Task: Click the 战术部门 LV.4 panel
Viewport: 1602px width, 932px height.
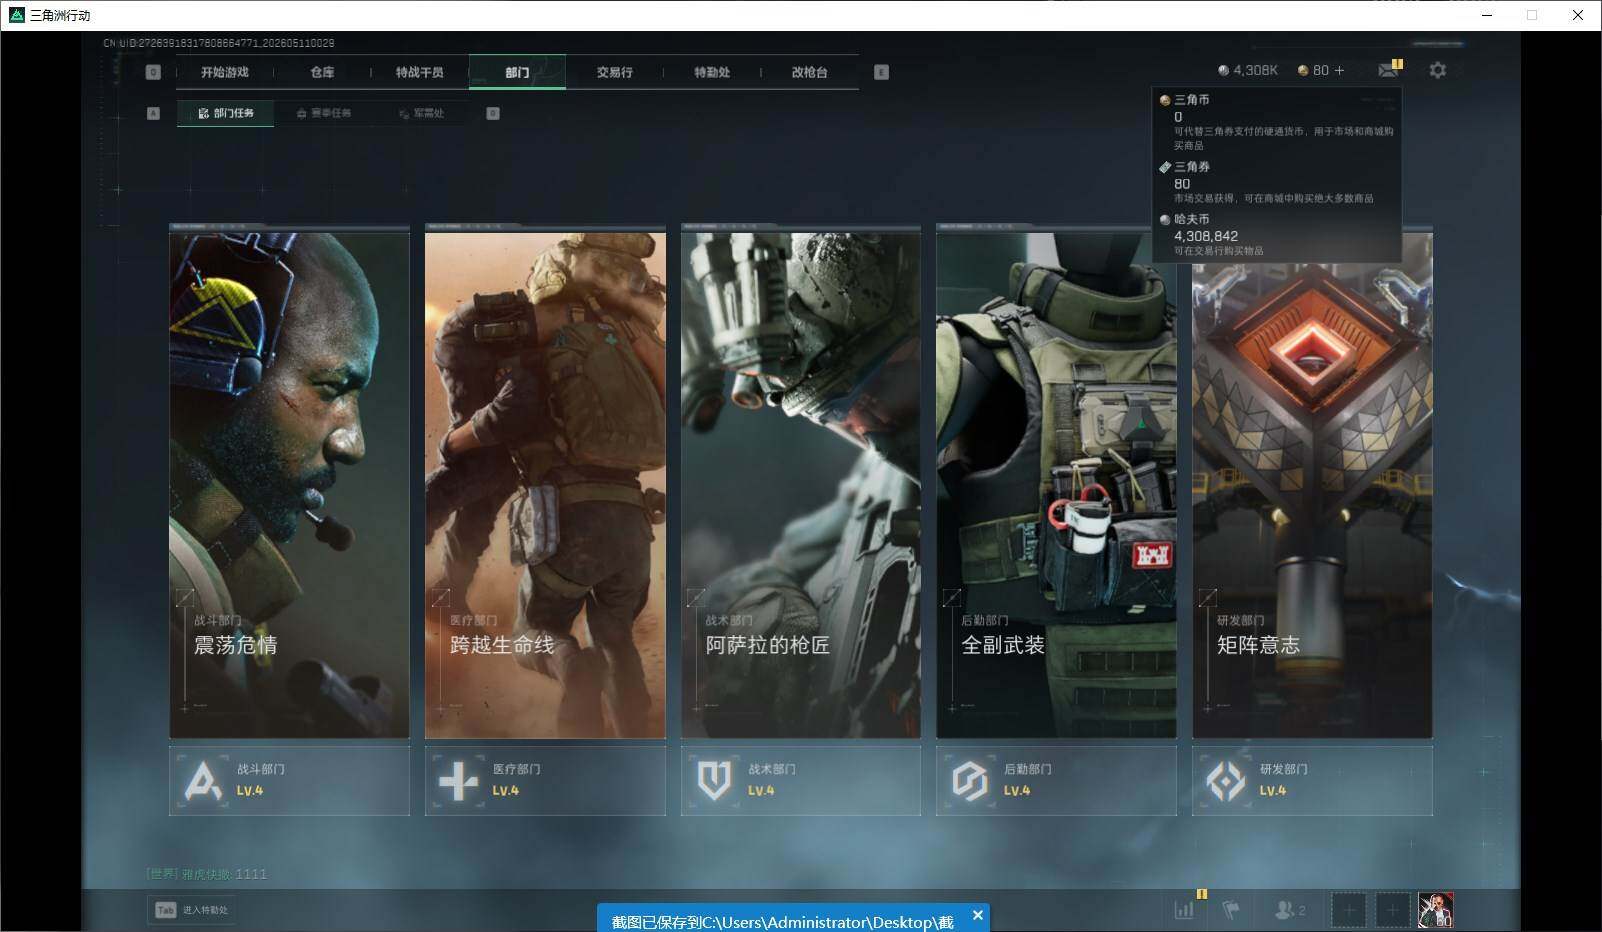Action: coord(801,780)
